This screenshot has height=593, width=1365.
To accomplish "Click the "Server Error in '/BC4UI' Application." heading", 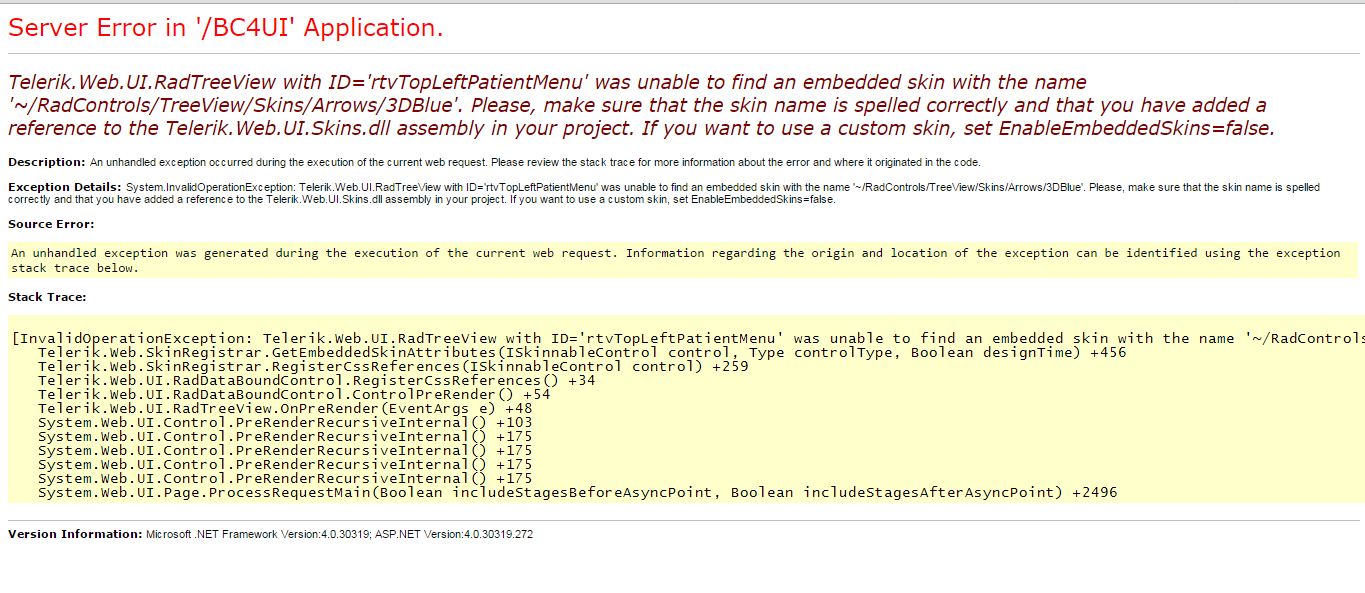I will (225, 28).
